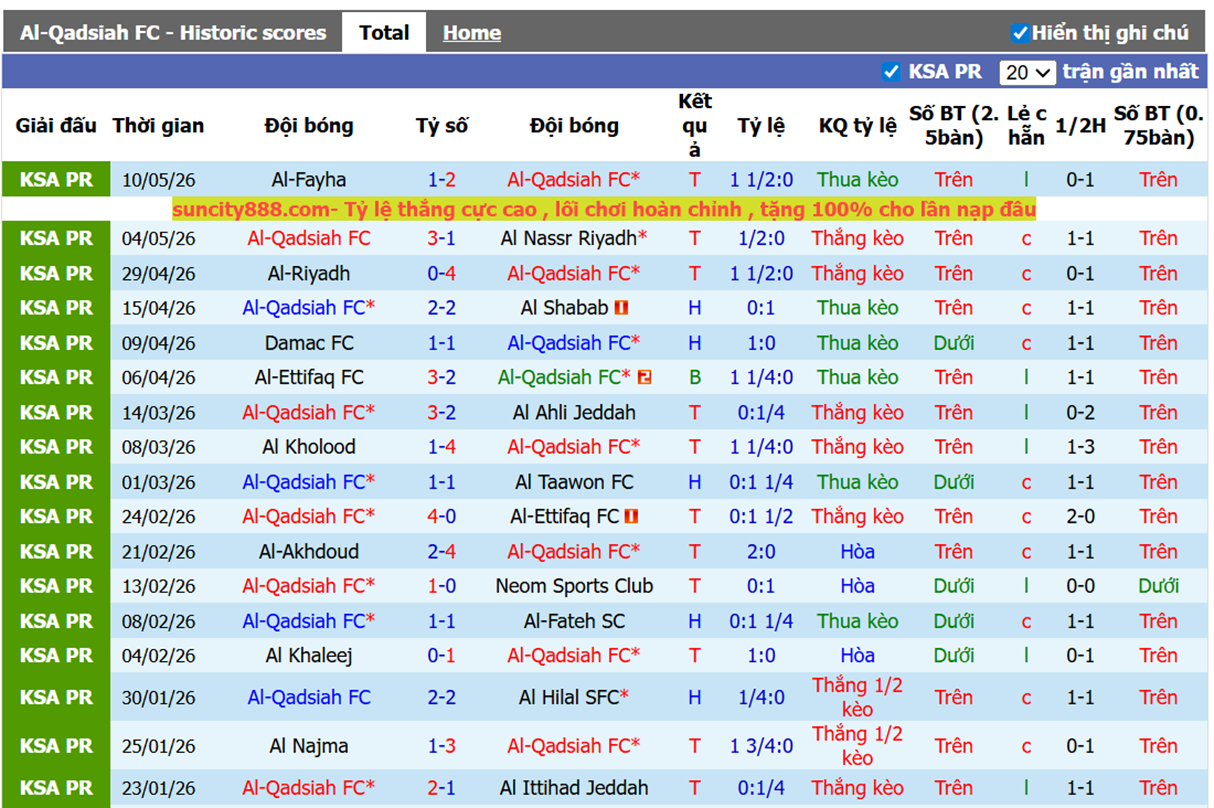Open Al-Fayha team link in 10/05/26 row
Viewport: 1214px width, 808px height.
pos(309,180)
